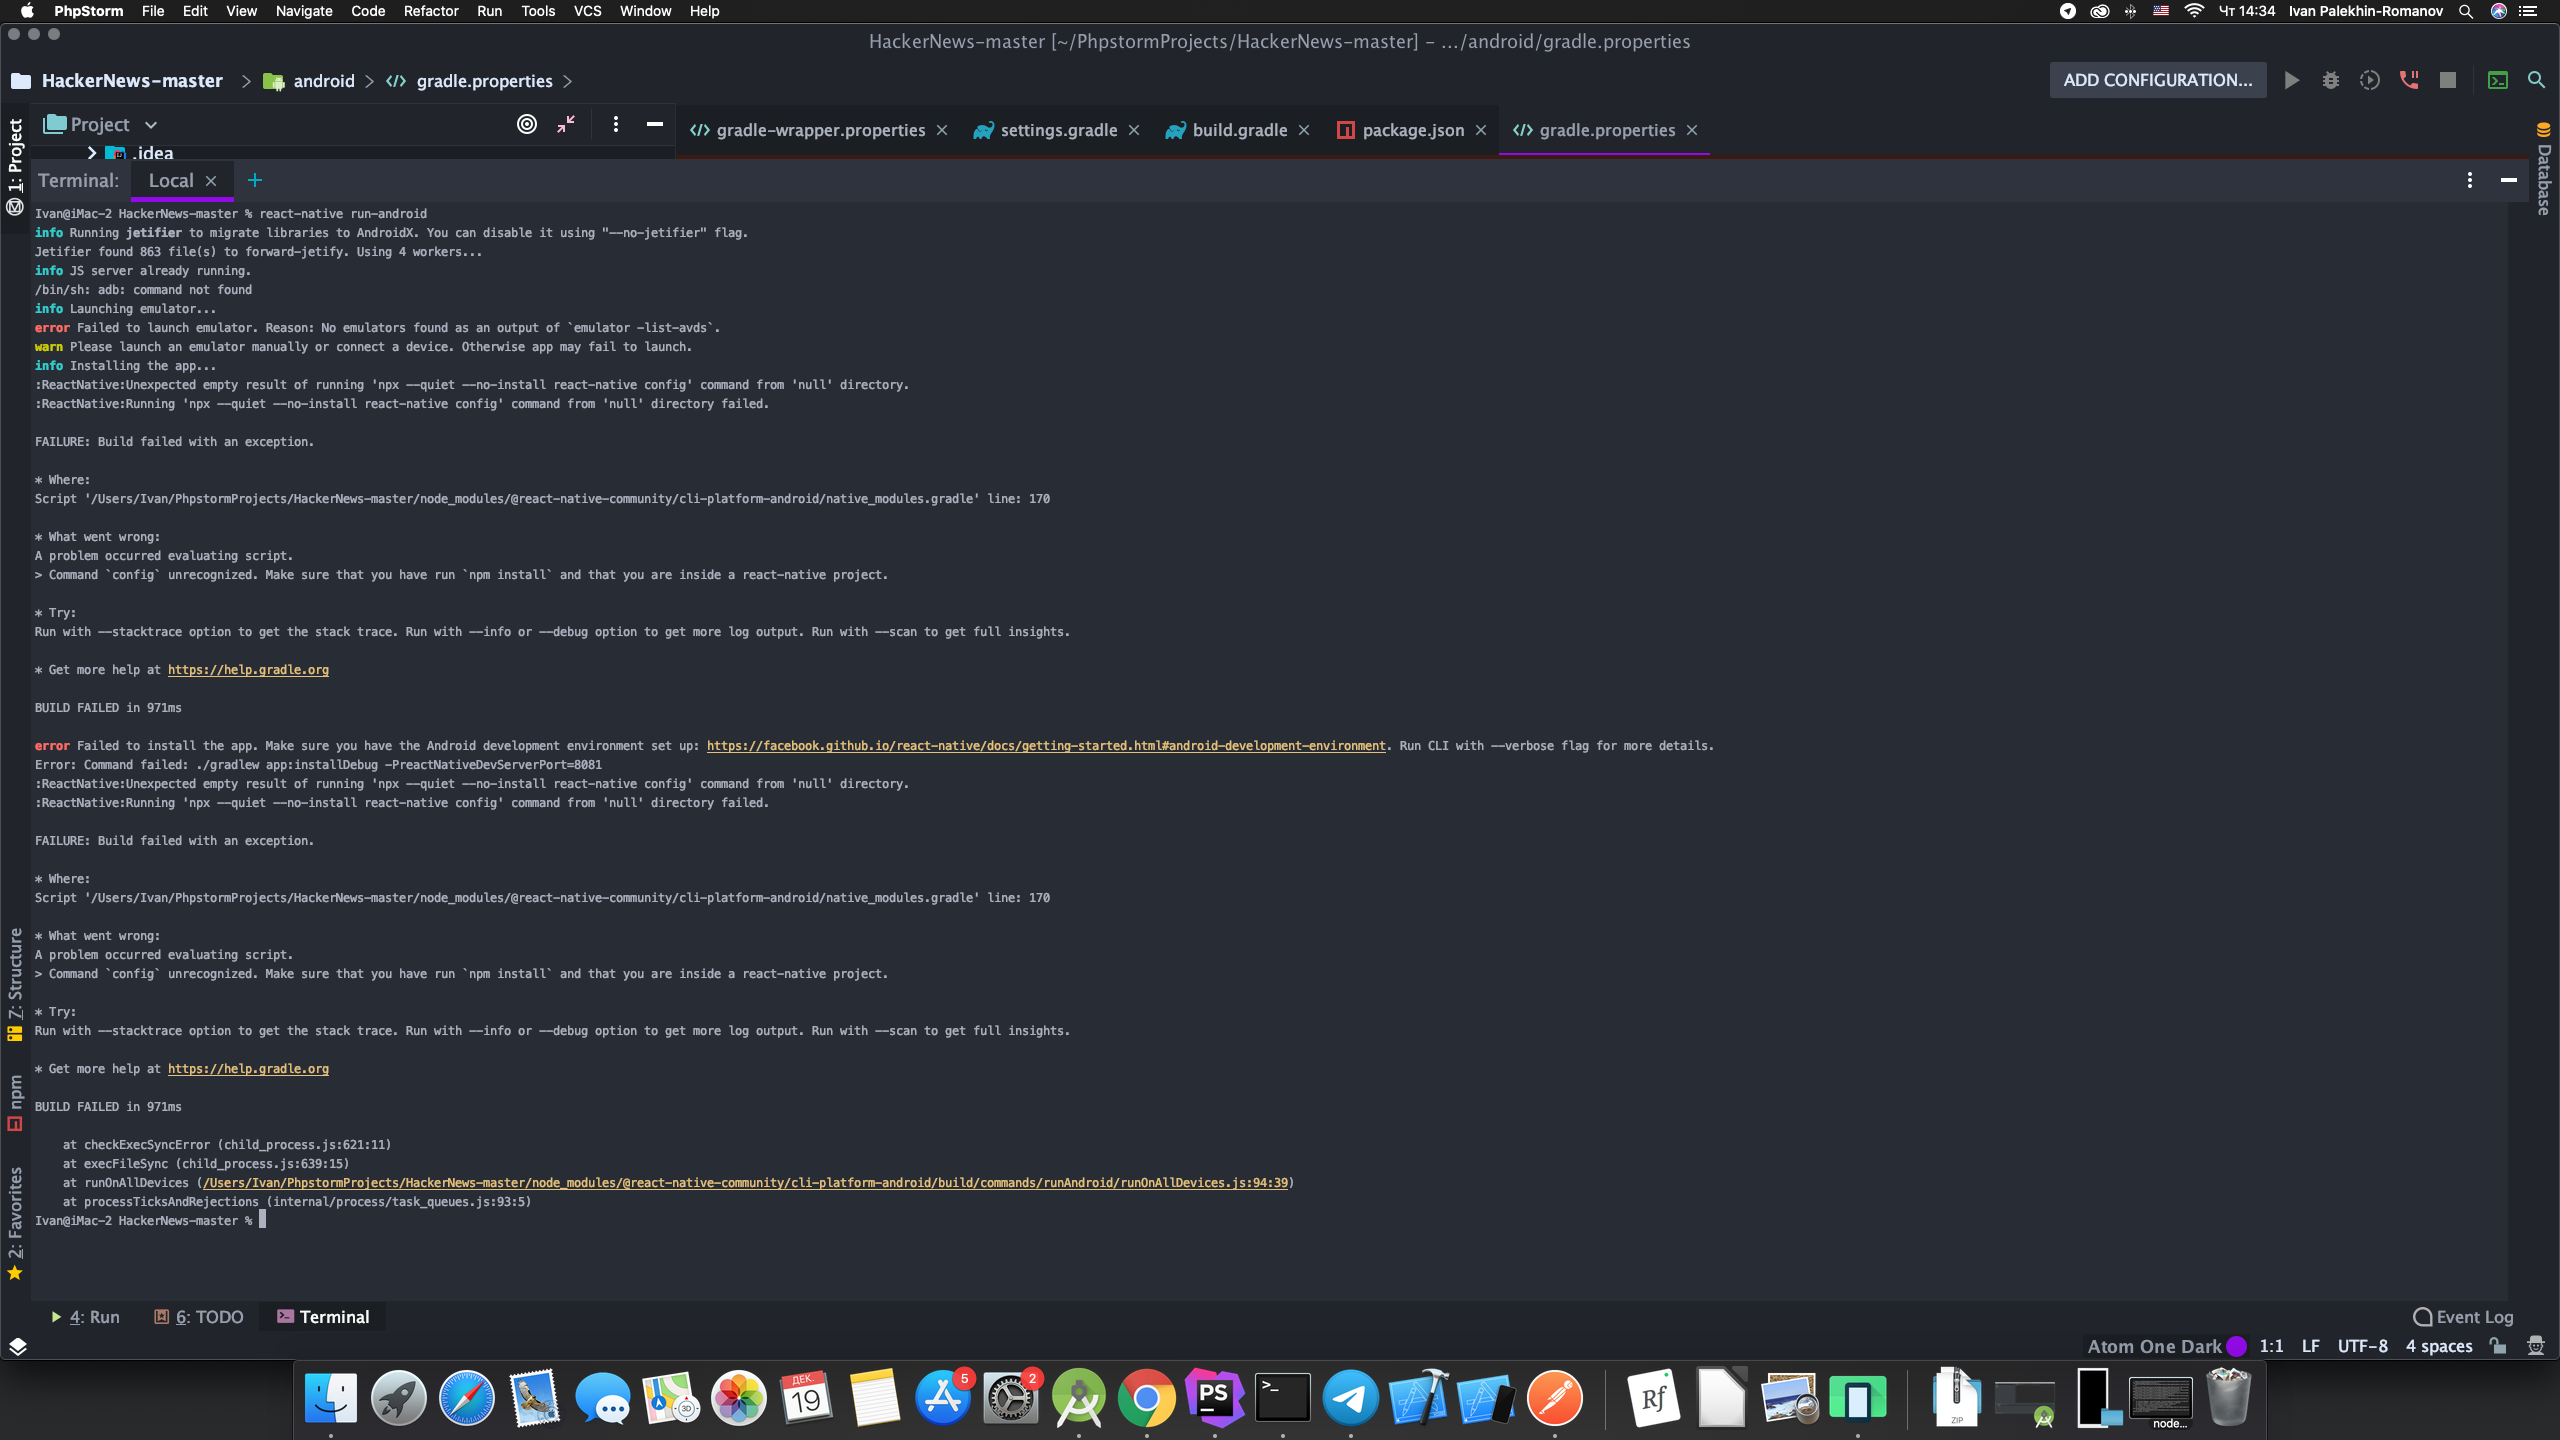Click the inspector hat icon in status bar
The height and width of the screenshot is (1440, 2560).
(x=2536, y=1346)
